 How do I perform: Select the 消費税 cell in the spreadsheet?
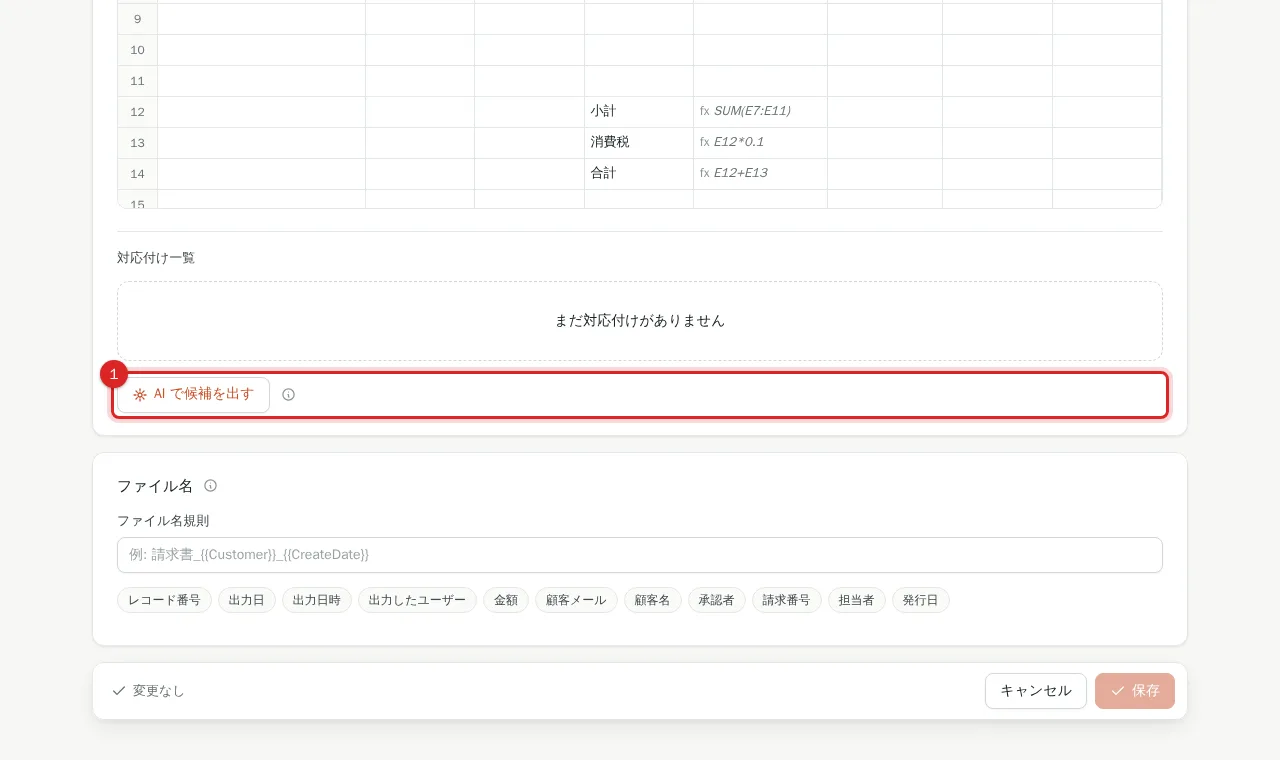[x=639, y=143]
